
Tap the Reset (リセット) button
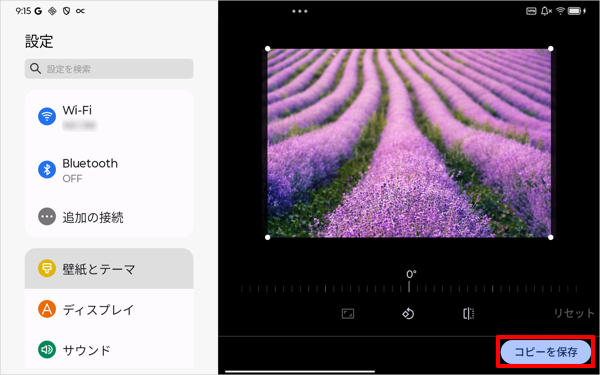click(574, 313)
